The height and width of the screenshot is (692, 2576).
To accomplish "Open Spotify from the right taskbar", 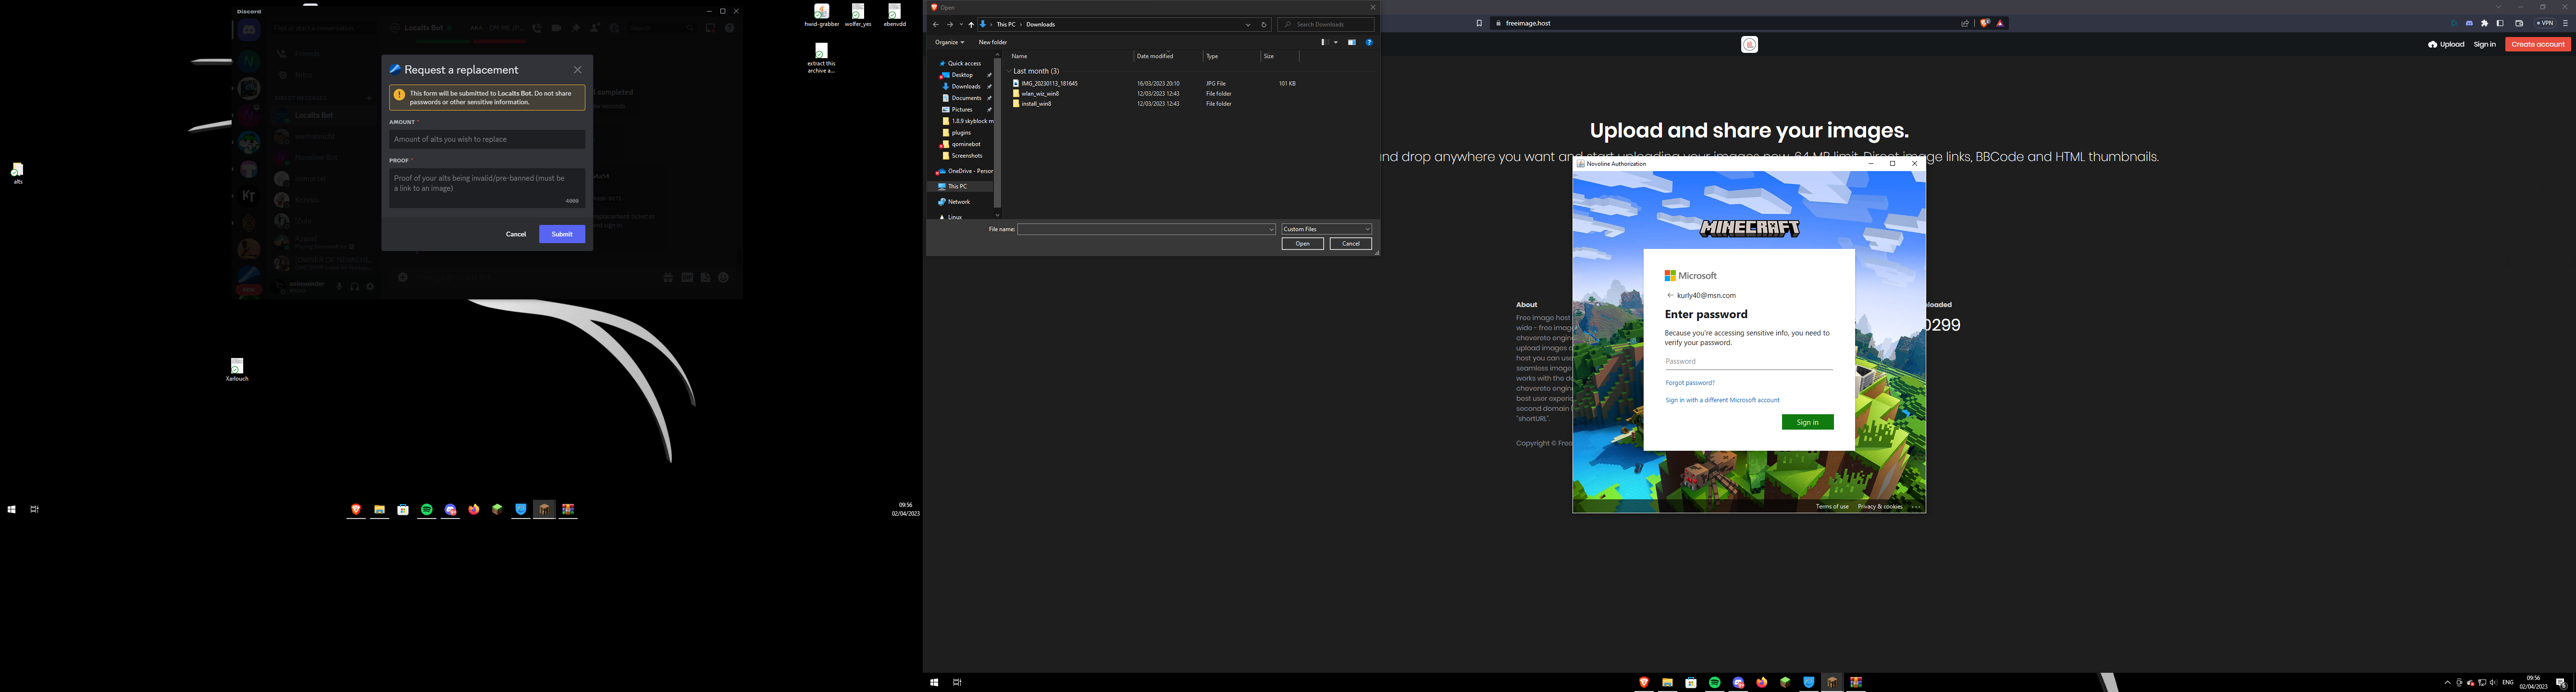I will click(x=1714, y=682).
